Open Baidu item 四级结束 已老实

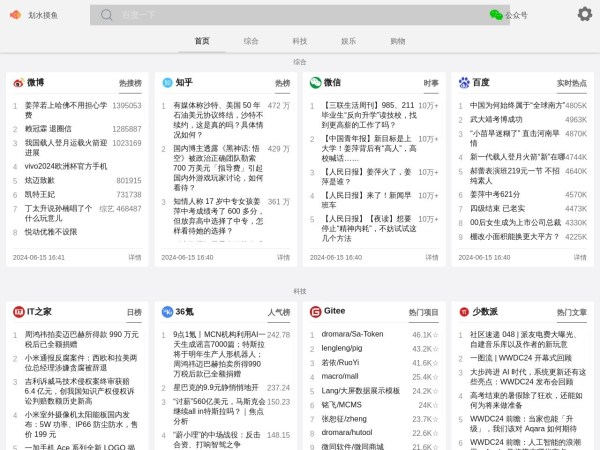pos(497,209)
